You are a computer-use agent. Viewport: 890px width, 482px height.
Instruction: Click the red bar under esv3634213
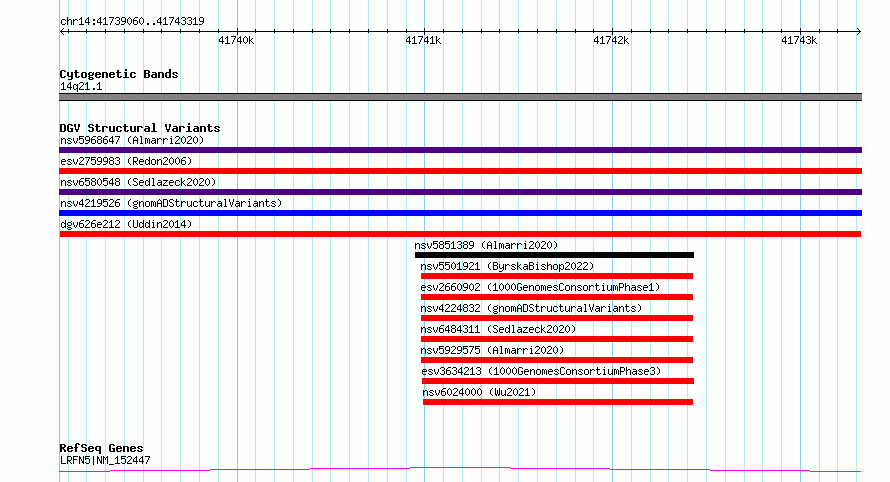[x=557, y=381]
